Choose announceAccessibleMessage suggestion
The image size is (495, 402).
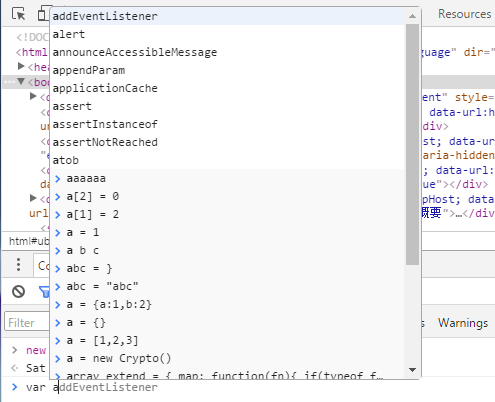pos(227,52)
